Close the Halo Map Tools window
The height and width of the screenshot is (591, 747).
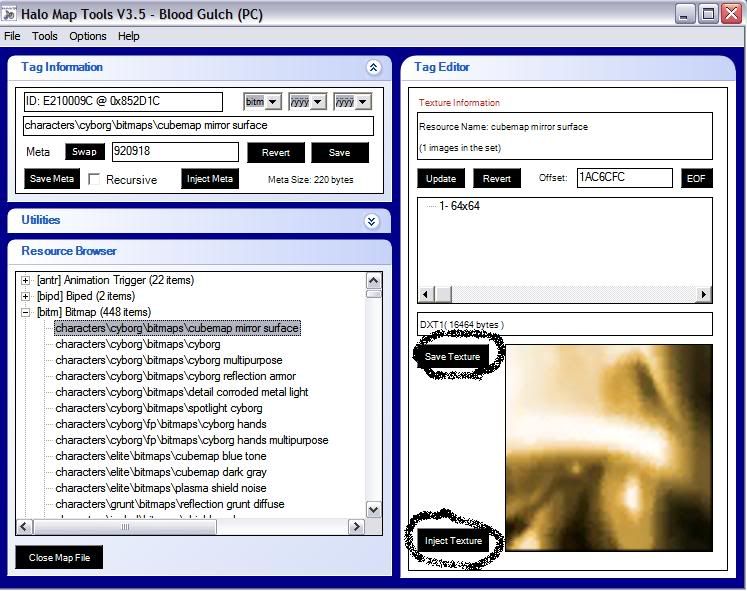coord(732,14)
